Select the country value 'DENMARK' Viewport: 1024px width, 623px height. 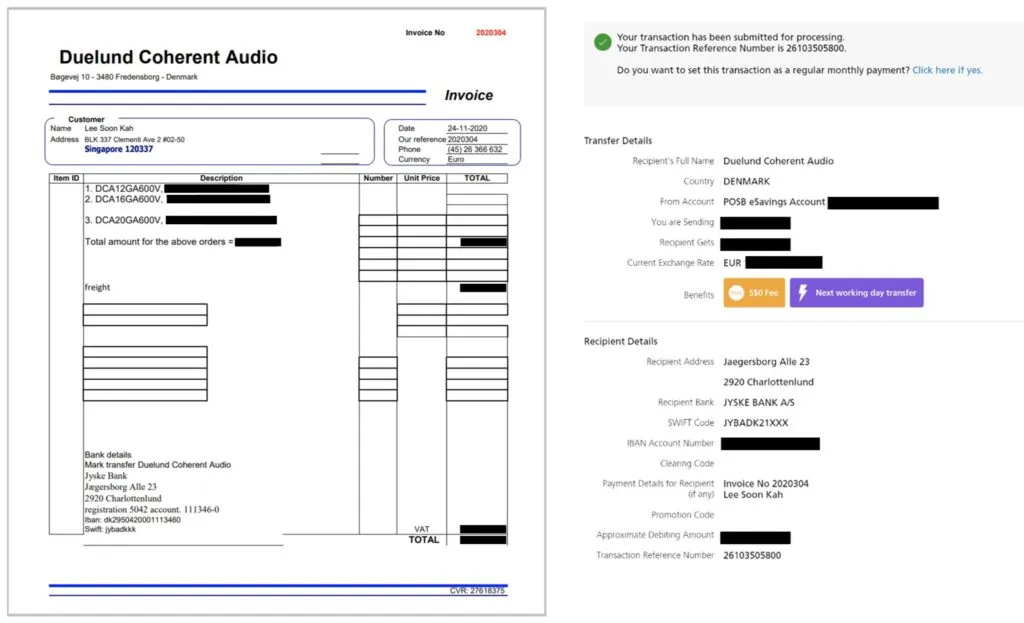click(x=746, y=182)
